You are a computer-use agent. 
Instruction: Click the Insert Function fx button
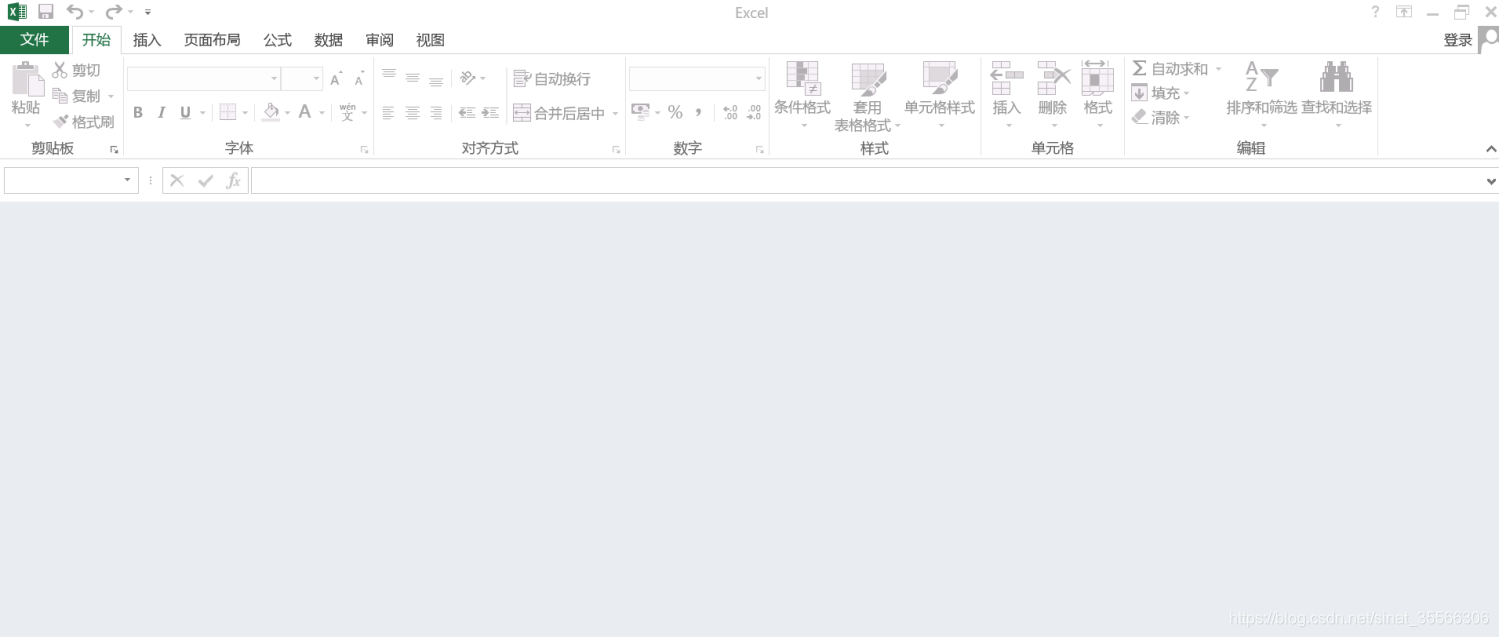[x=233, y=180]
